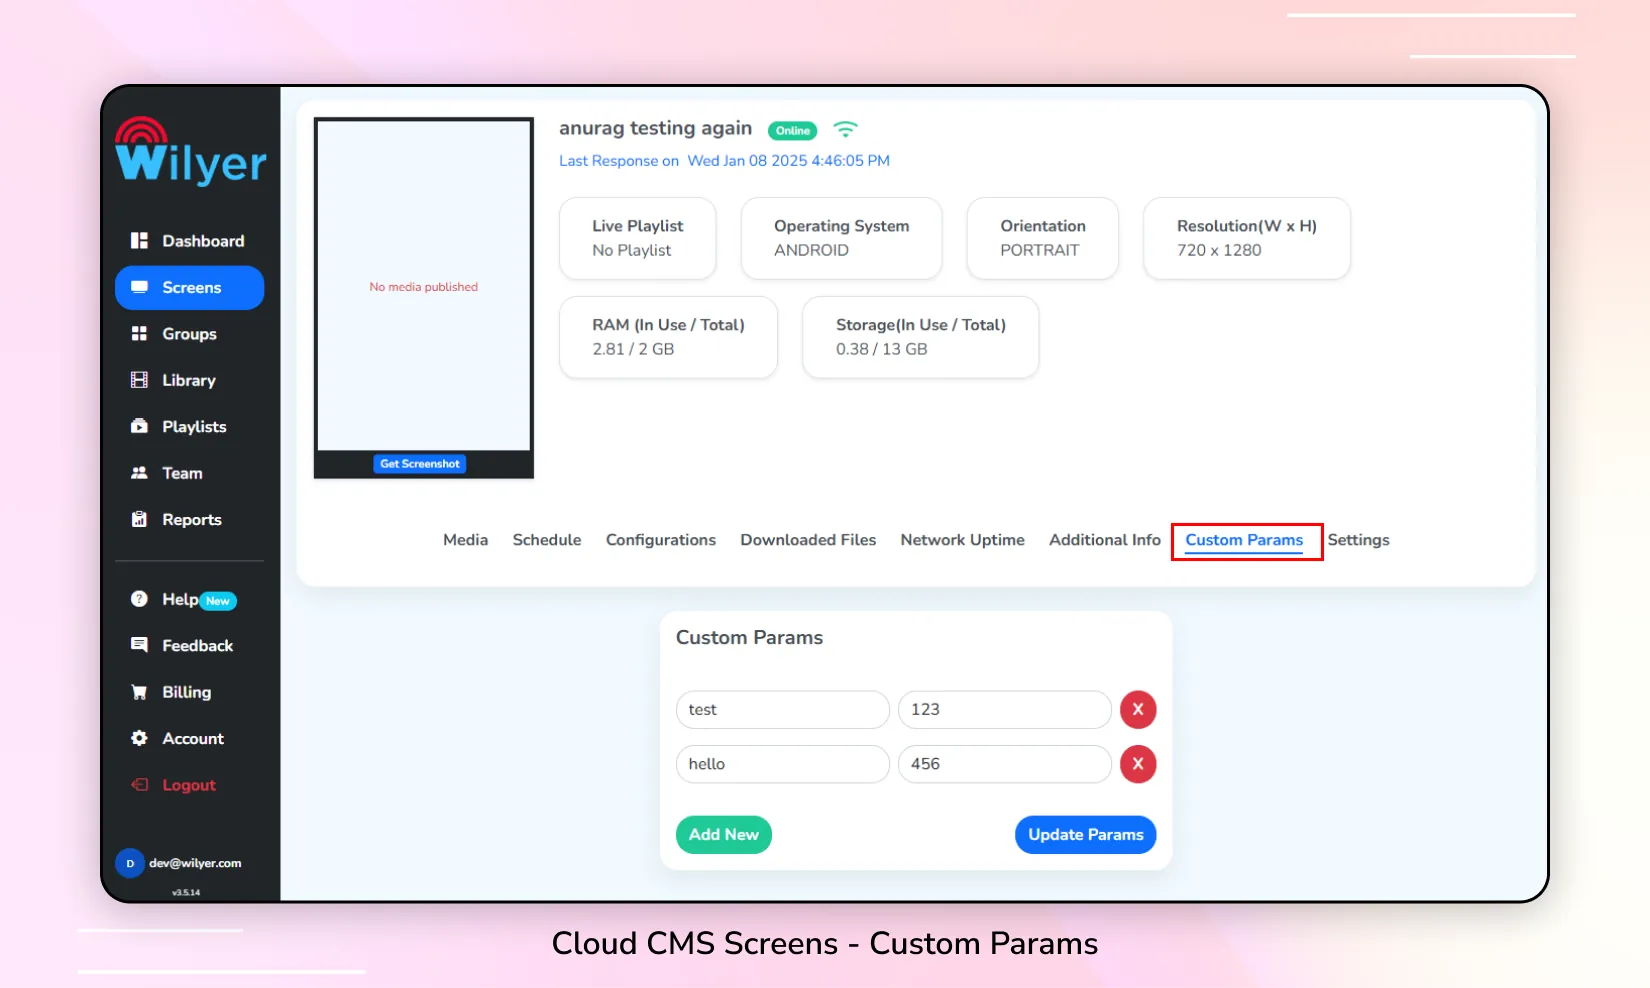Navigate to Playlists section
1650x988 pixels.
[x=189, y=426]
